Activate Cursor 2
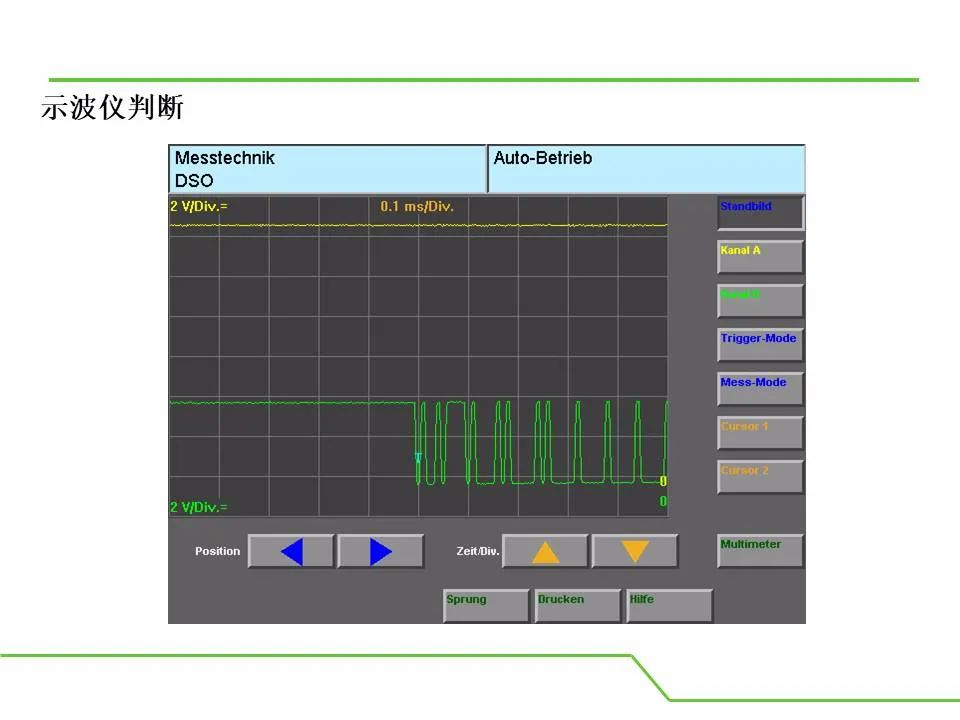This screenshot has width=960, height=720. pos(760,478)
